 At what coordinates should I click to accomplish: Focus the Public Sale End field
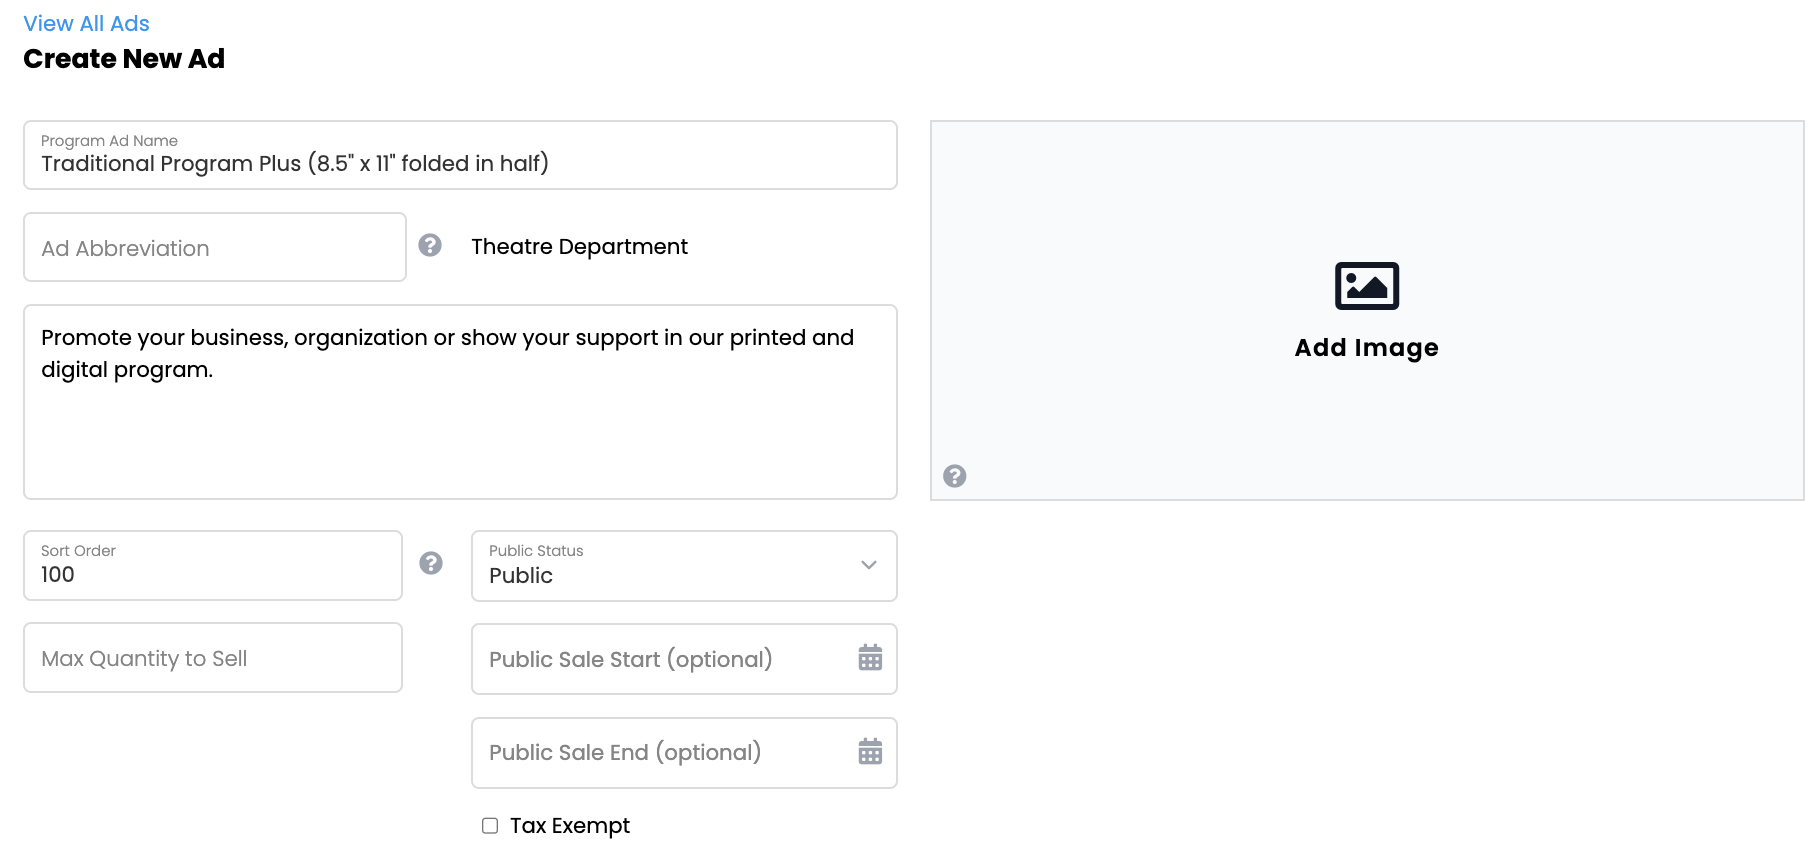660,753
